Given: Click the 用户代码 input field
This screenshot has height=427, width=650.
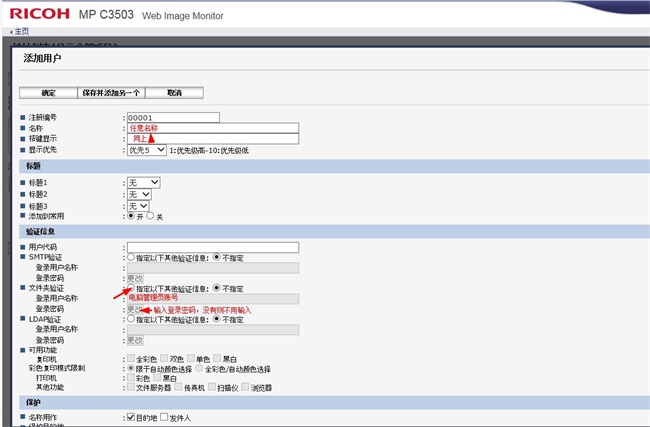Looking at the screenshot, I should click(x=212, y=247).
